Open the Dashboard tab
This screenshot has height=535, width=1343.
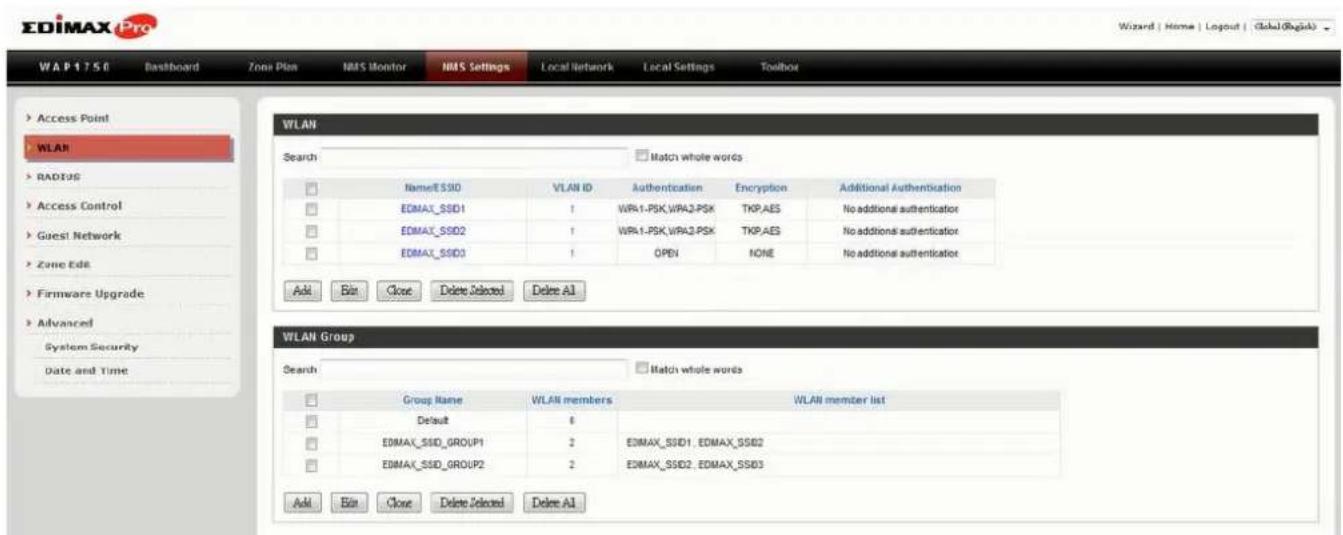coord(171,67)
